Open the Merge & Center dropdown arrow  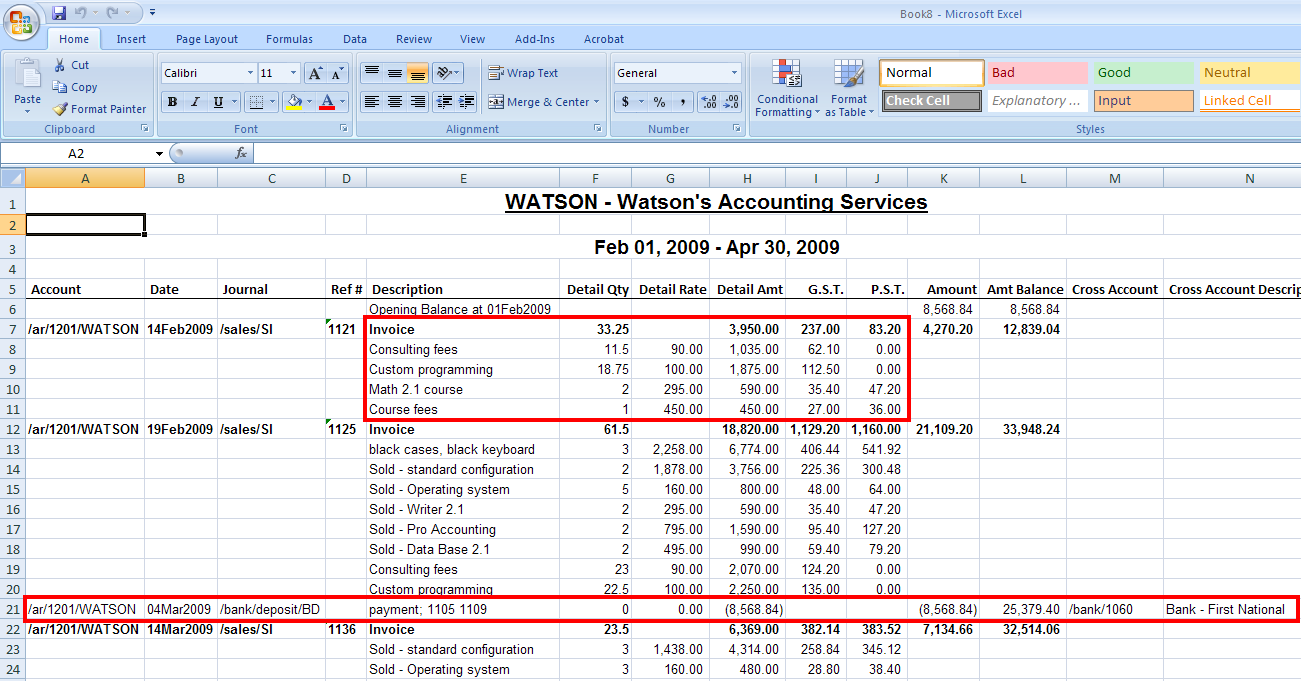(x=597, y=102)
